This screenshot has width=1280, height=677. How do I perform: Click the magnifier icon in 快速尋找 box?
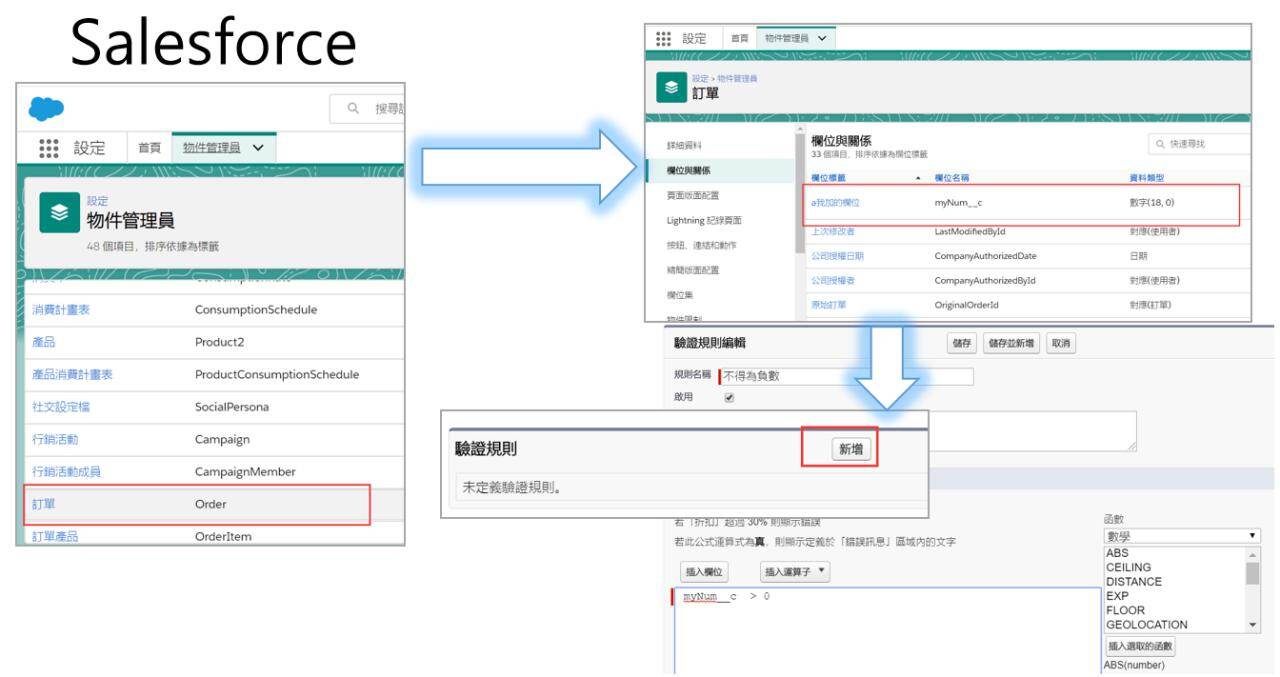point(1161,144)
